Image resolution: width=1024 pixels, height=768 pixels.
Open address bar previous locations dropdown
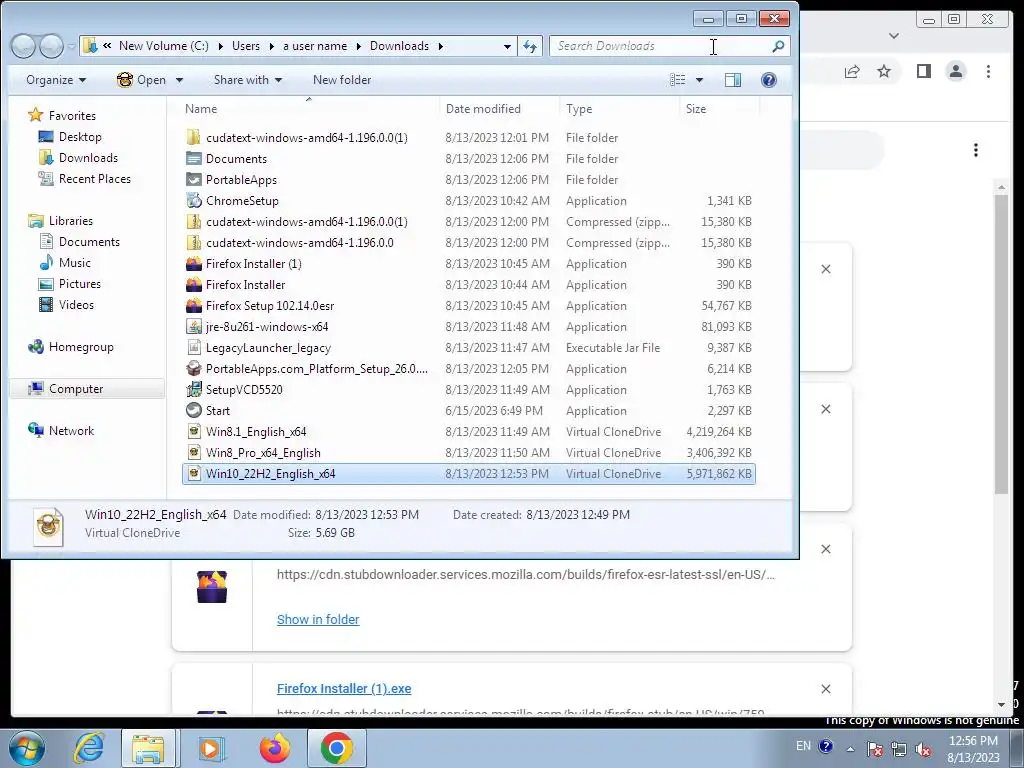click(507, 46)
